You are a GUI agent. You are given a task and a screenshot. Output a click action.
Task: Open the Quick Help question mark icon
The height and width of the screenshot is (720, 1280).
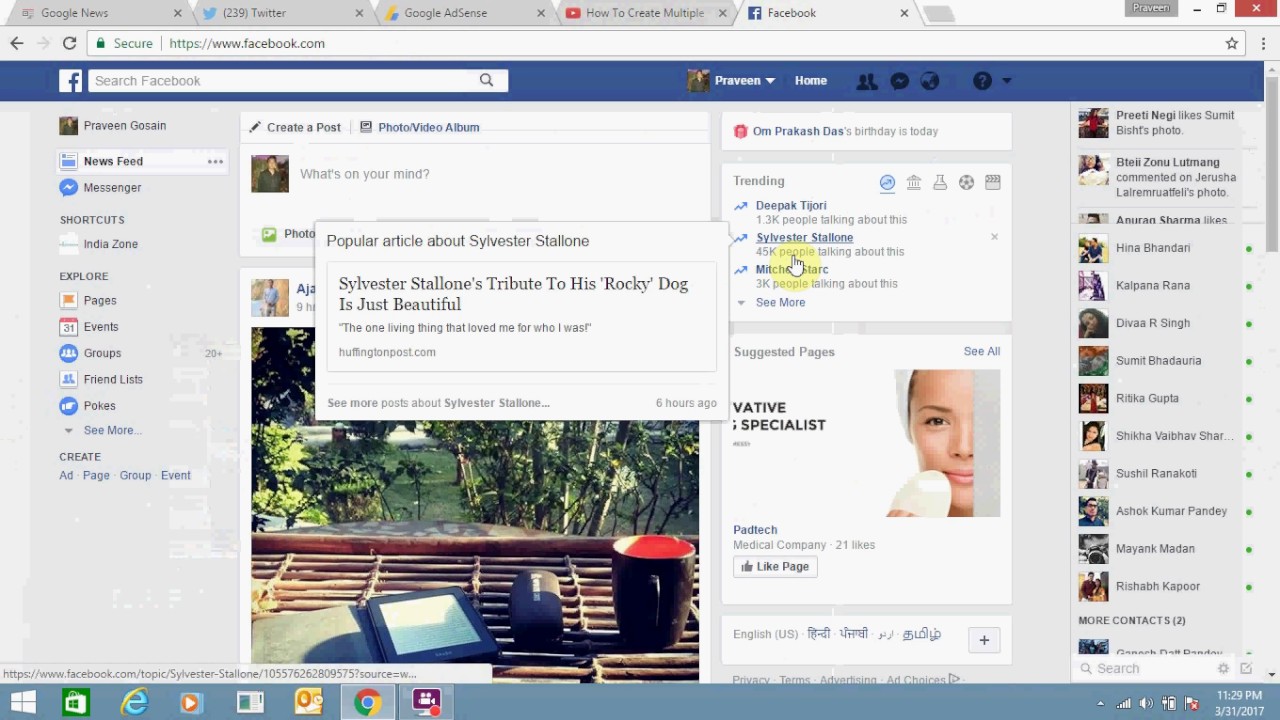tap(982, 81)
